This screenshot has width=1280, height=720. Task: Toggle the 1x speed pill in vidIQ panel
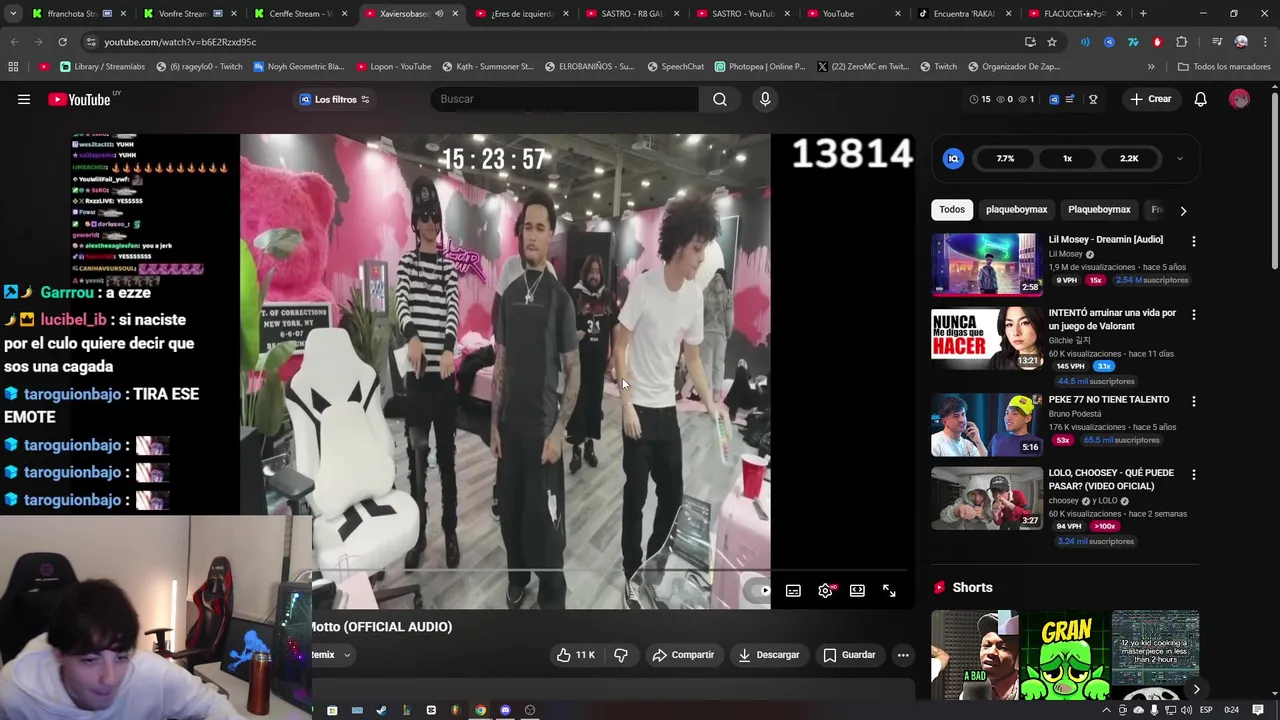coord(1067,158)
